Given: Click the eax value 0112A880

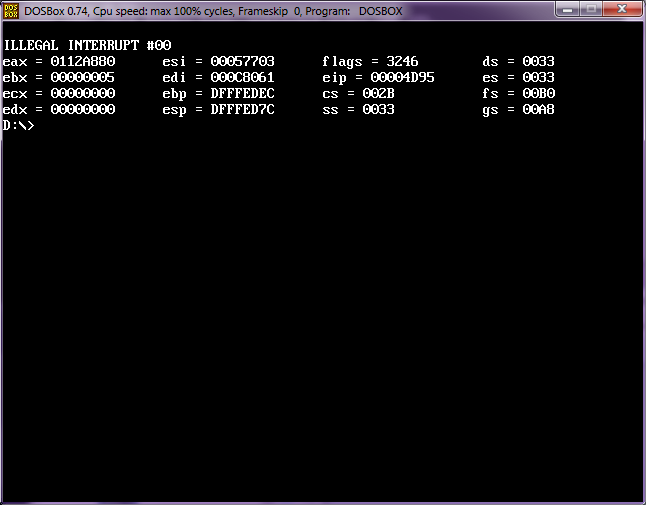Looking at the screenshot, I should [x=83, y=61].
